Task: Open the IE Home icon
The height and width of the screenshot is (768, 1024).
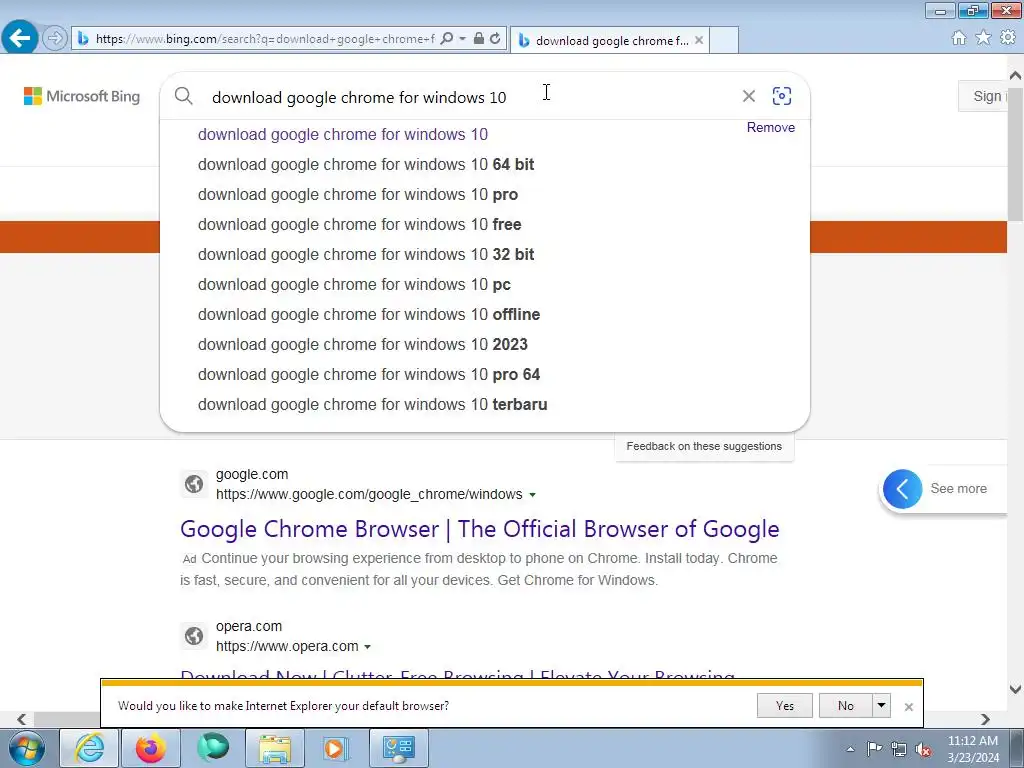Action: pyautogui.click(x=959, y=38)
